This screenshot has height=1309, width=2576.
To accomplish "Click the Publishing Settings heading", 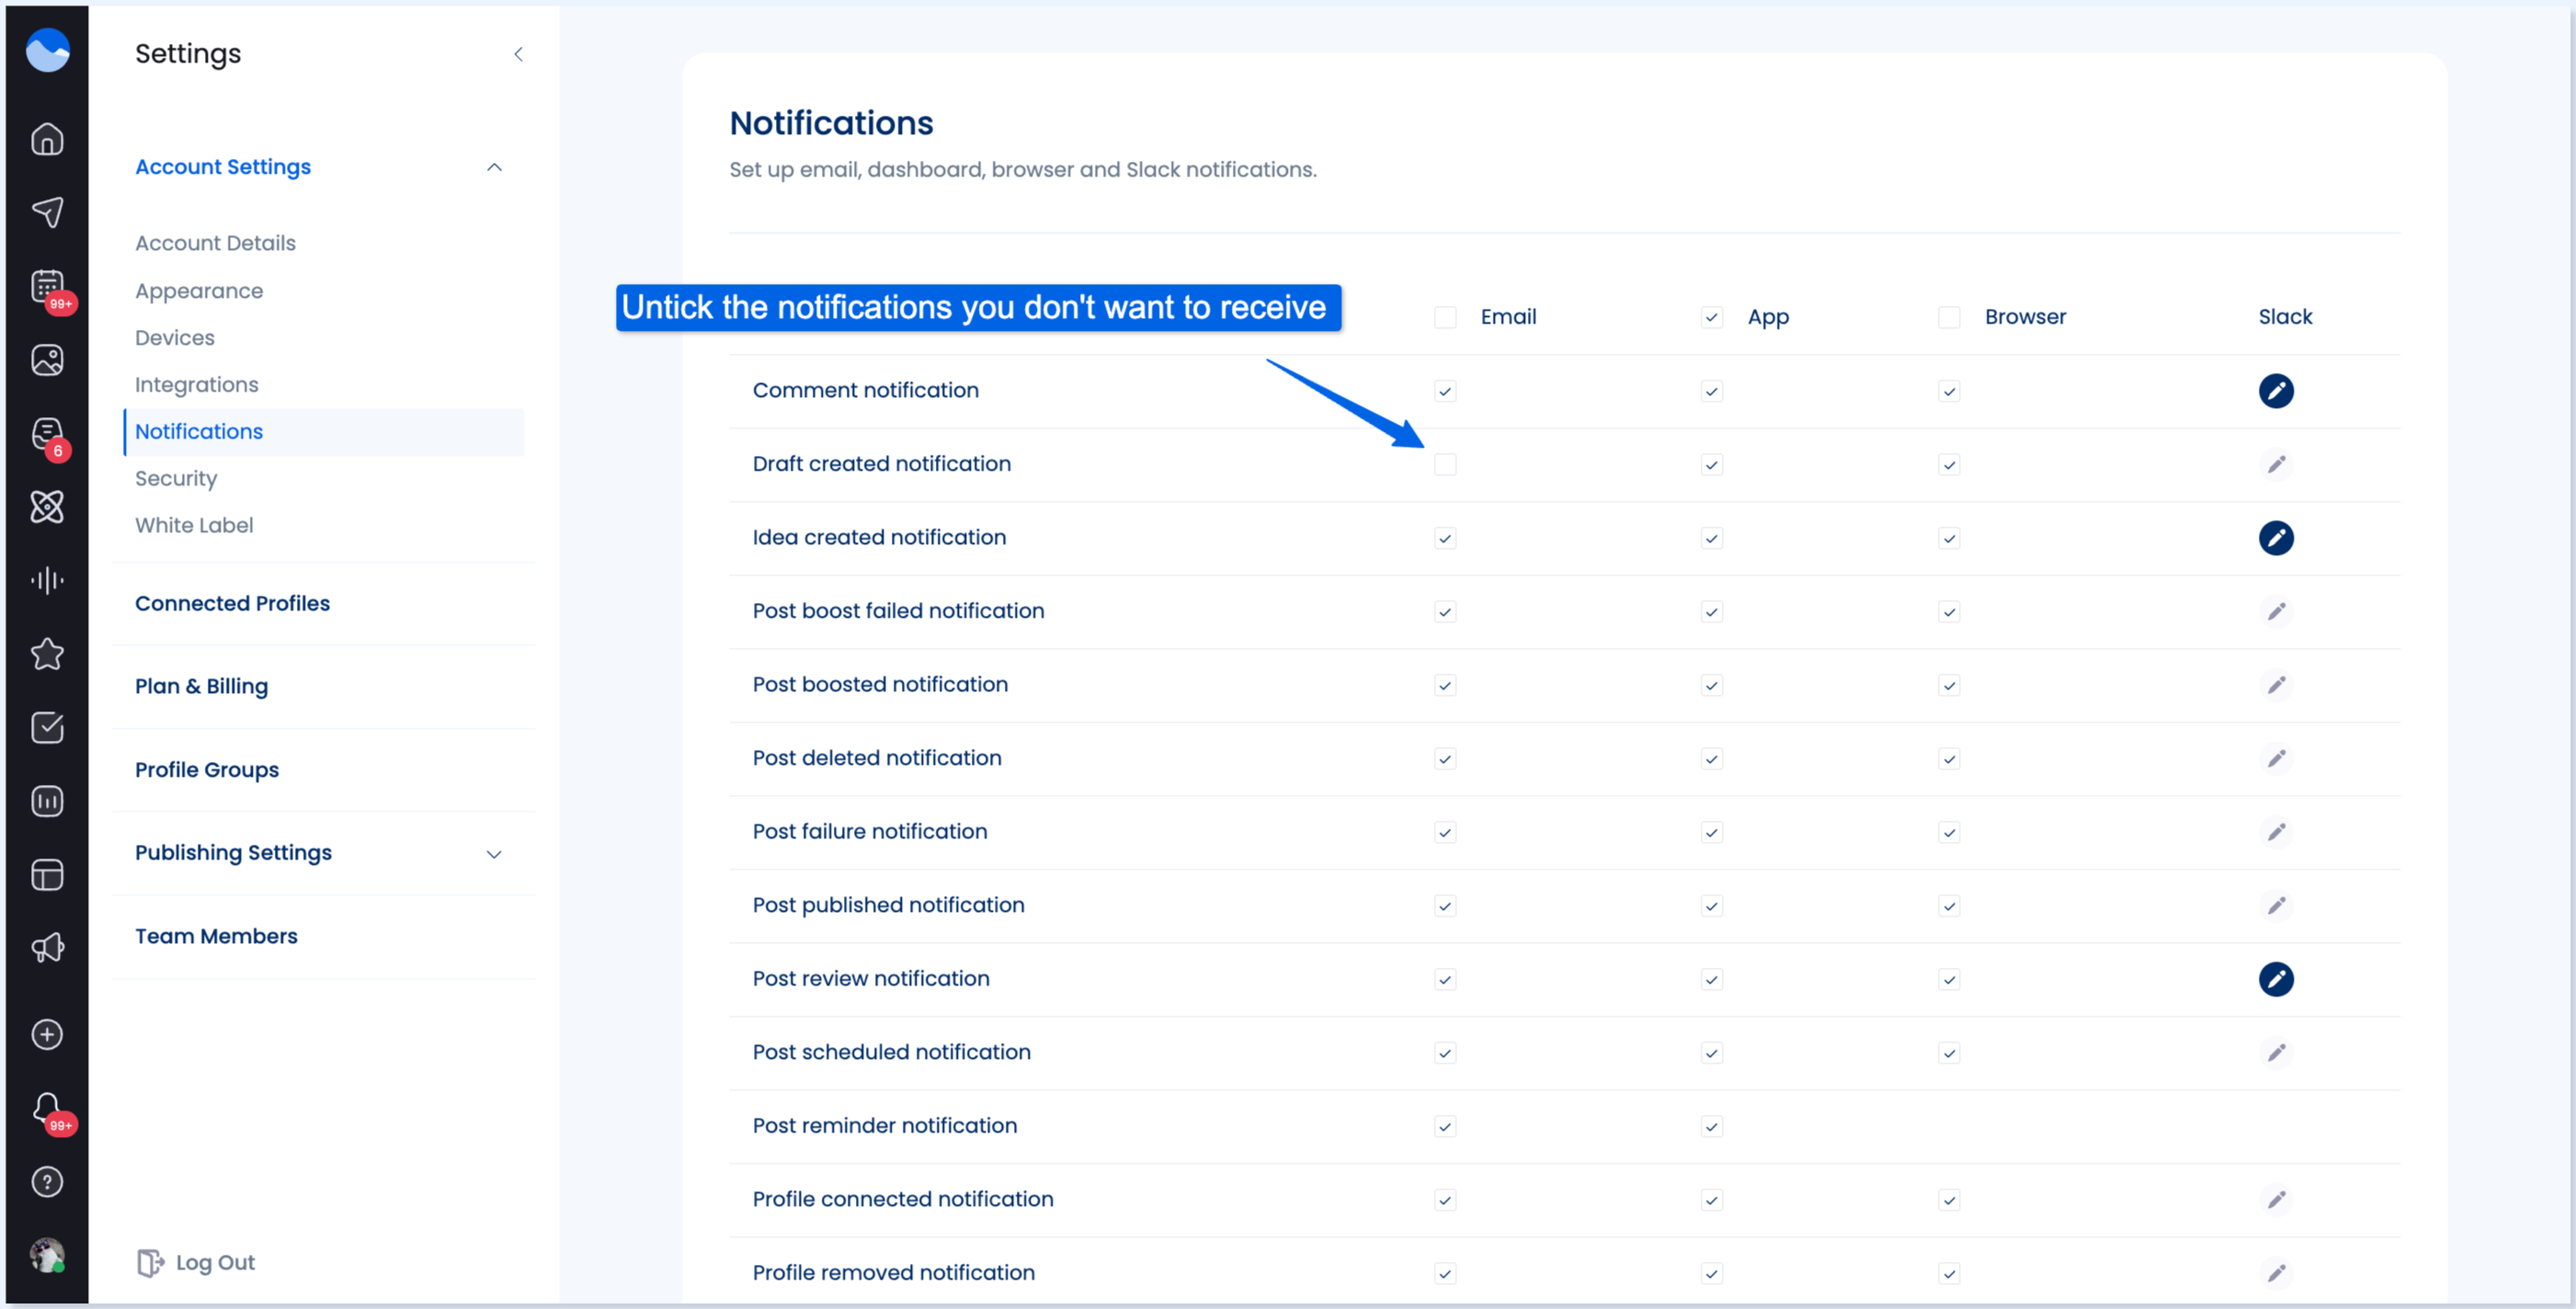I will [233, 852].
